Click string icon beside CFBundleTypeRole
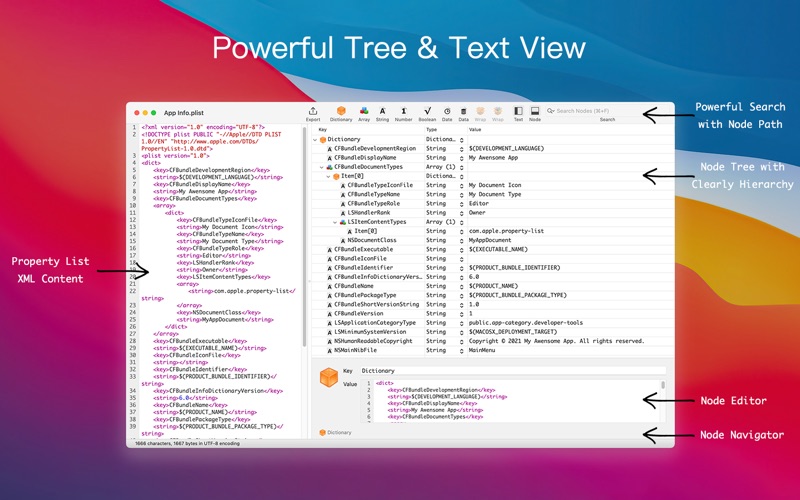Viewport: 800px width, 500px height. click(x=343, y=204)
